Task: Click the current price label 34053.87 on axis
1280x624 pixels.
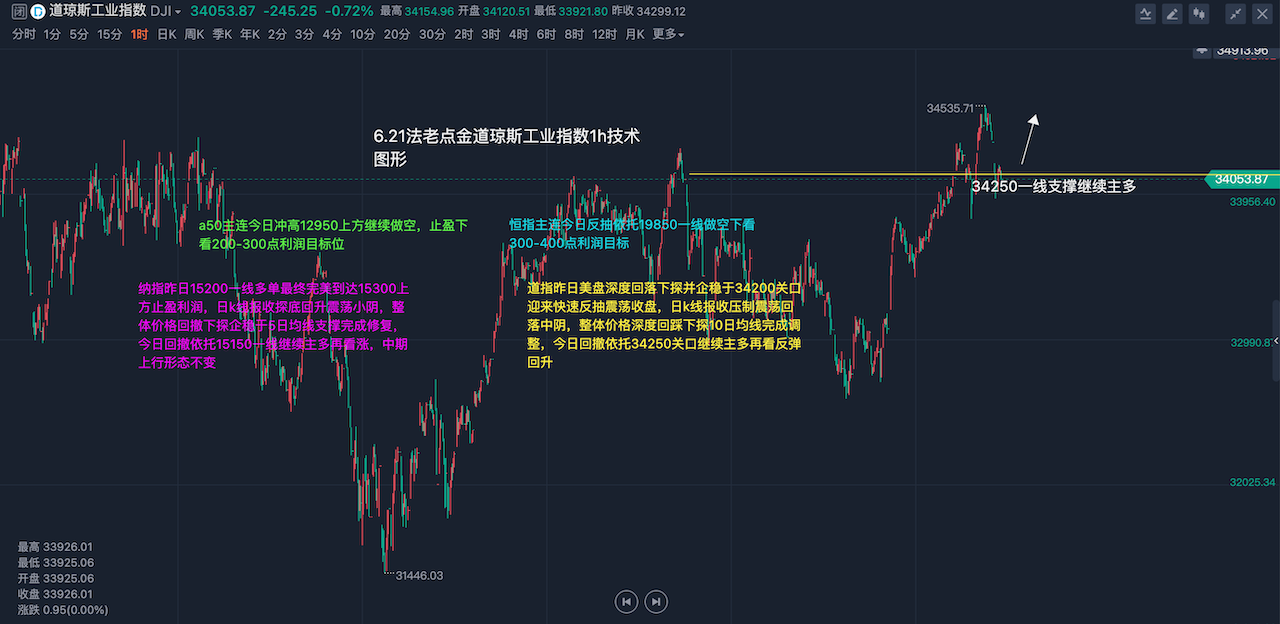Action: 1241,179
